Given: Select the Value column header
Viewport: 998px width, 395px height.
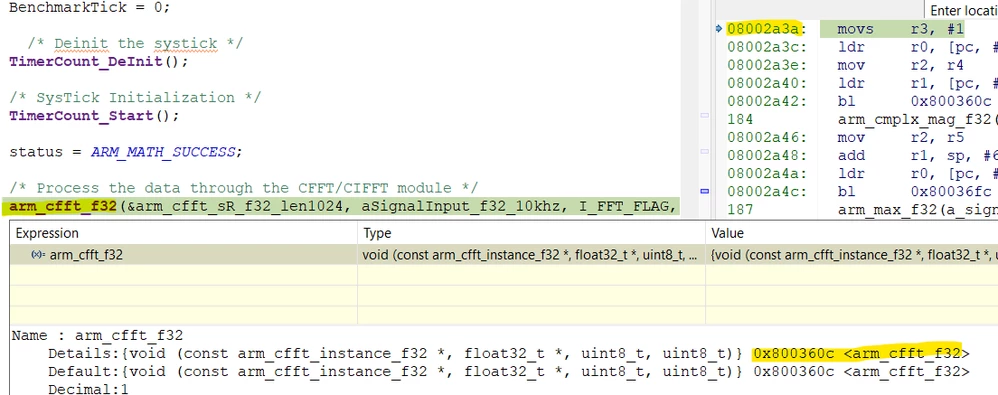Looking at the screenshot, I should tap(852, 233).
